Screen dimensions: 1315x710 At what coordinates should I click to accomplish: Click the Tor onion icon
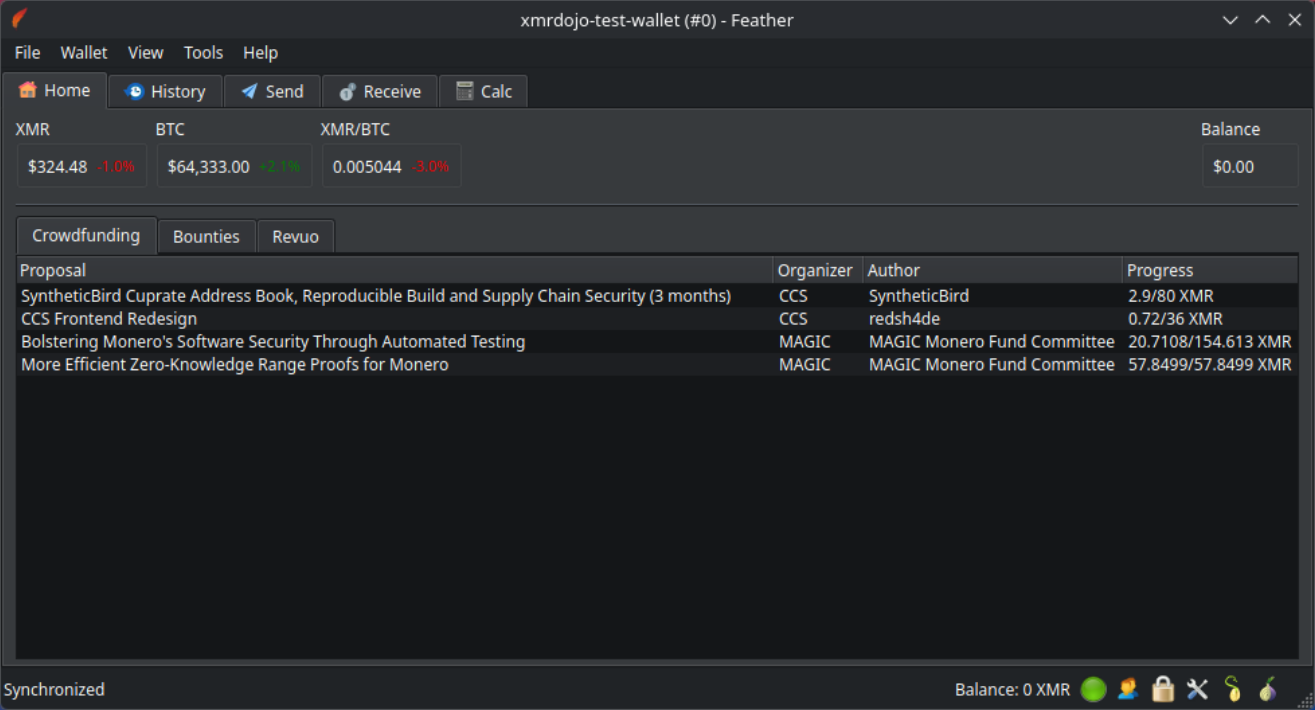pos(1268,689)
